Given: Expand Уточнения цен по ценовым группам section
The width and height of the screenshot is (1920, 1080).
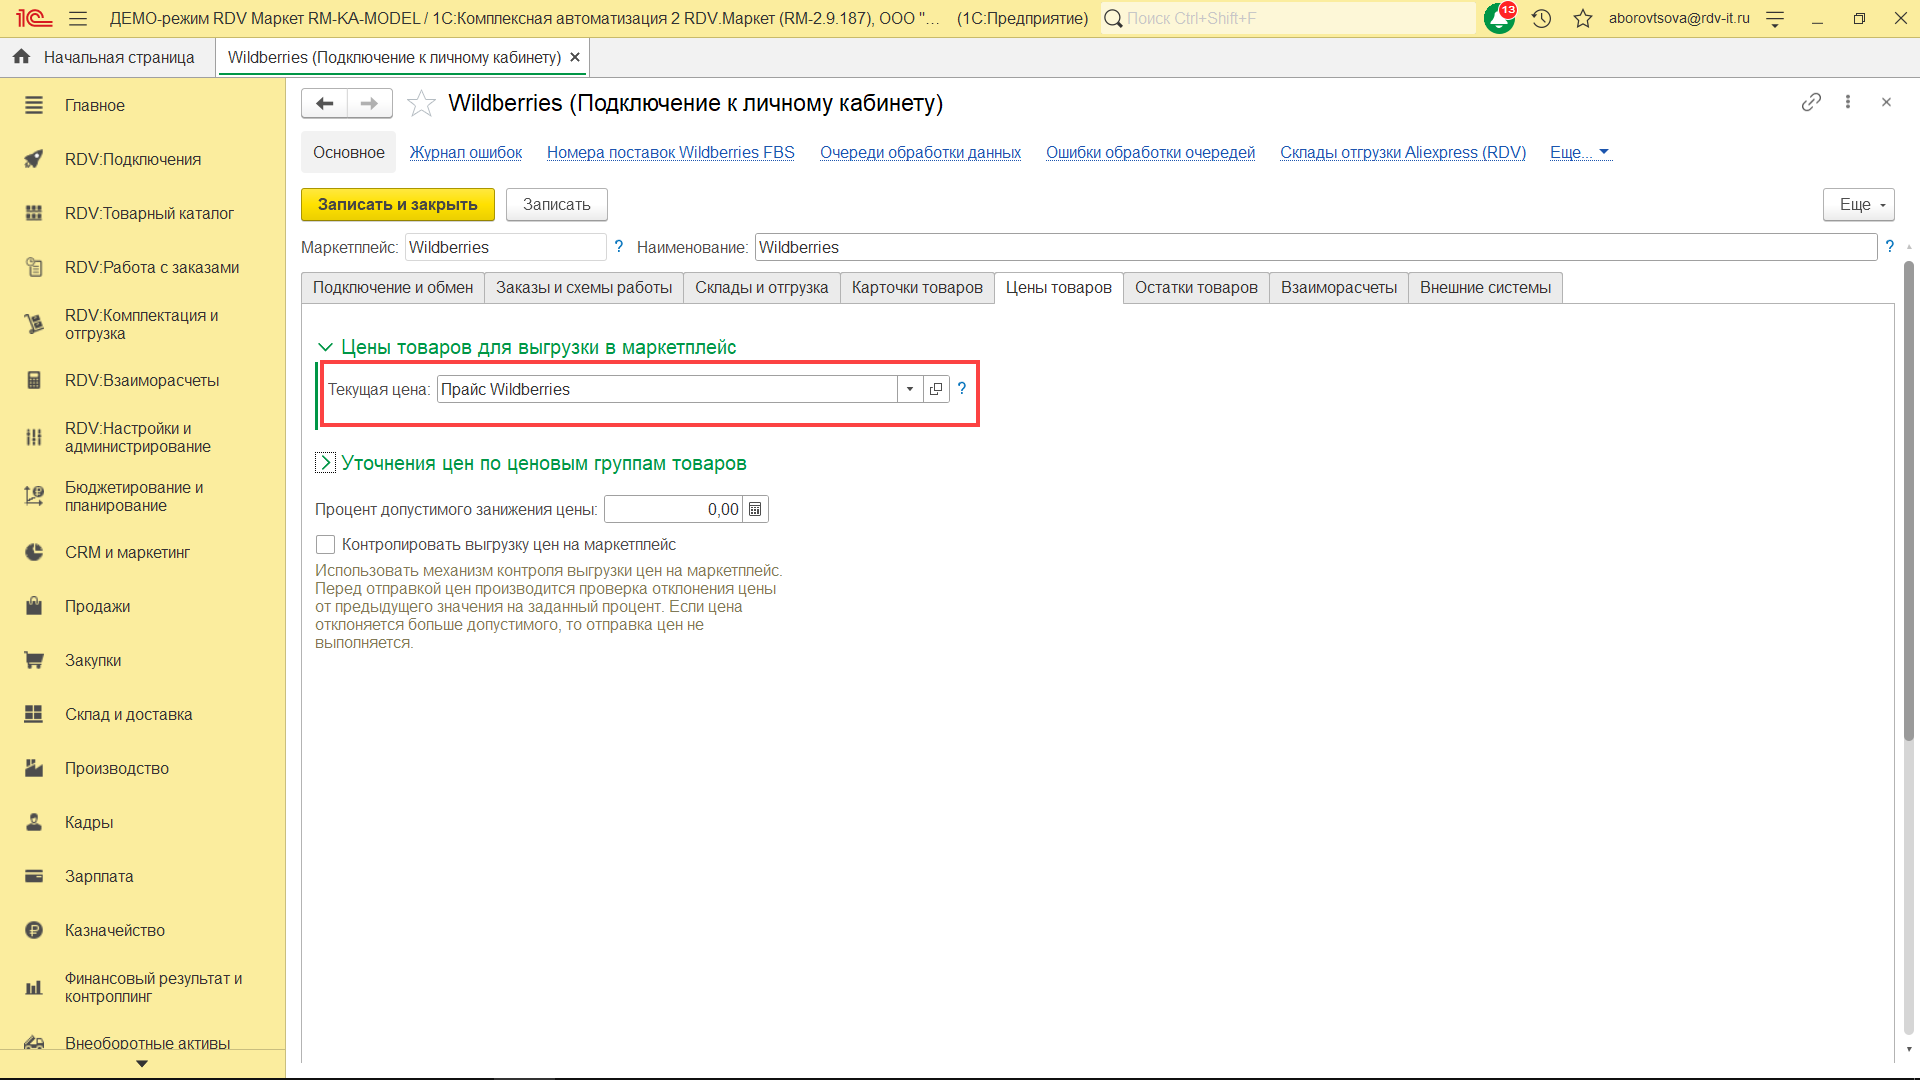Looking at the screenshot, I should 325,463.
